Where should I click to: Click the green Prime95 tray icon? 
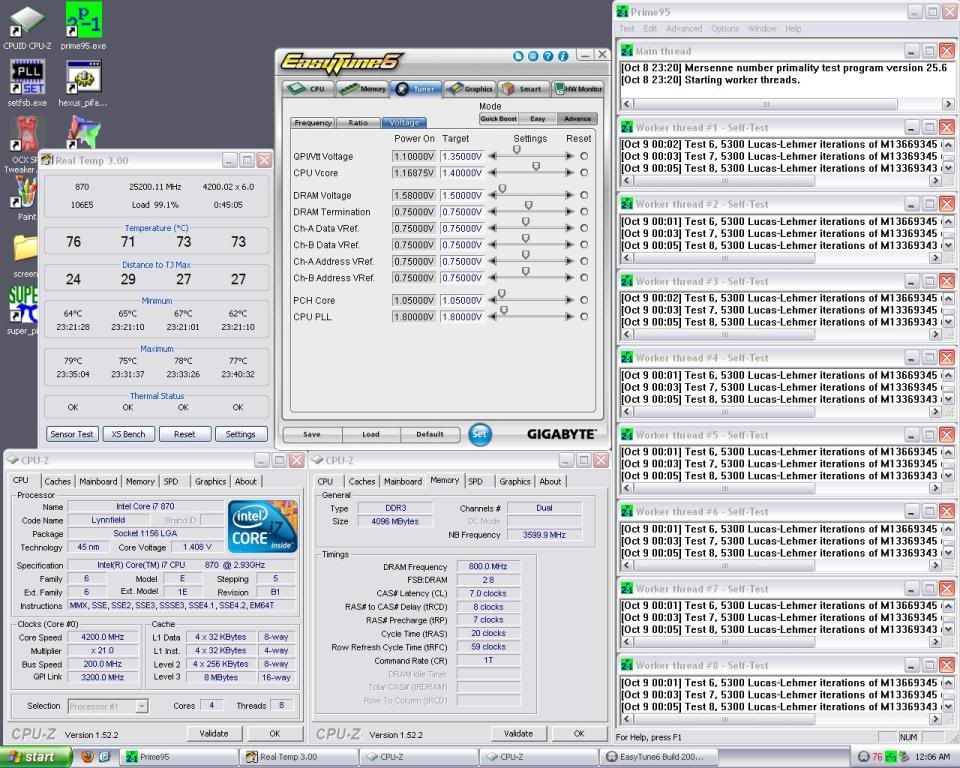[890, 757]
